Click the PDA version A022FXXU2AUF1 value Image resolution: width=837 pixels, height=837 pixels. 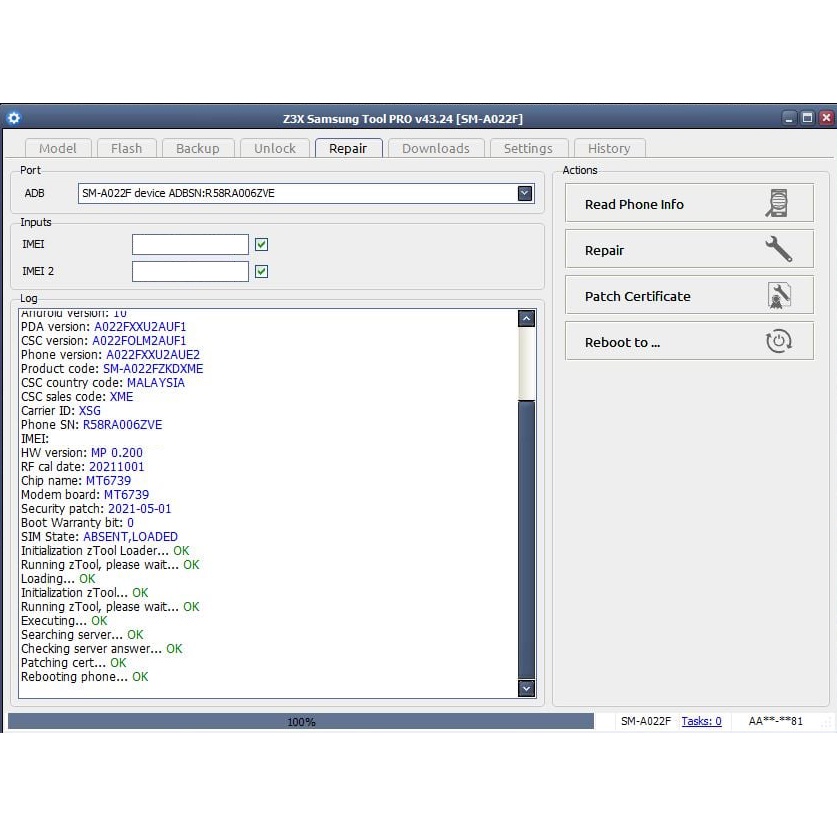tap(140, 327)
